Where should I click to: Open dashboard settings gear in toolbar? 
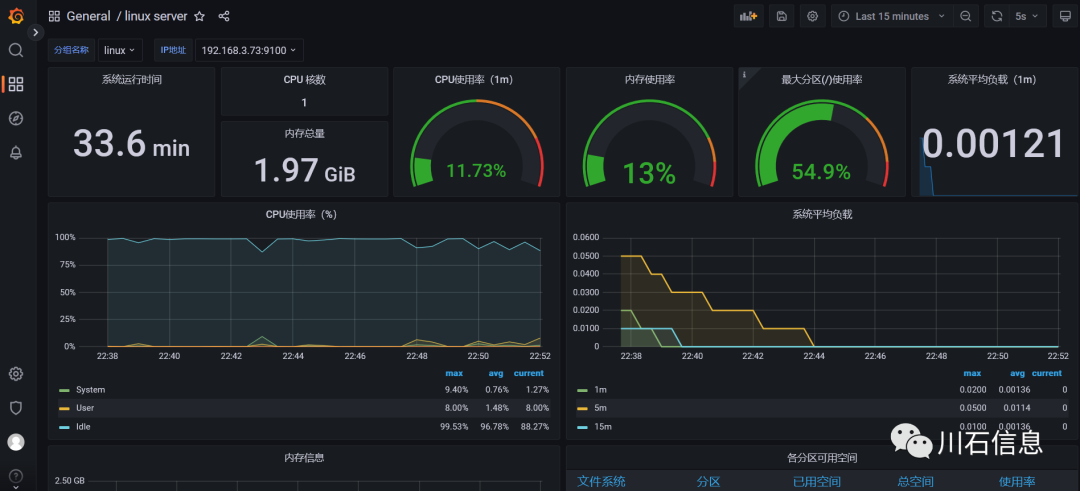813,17
